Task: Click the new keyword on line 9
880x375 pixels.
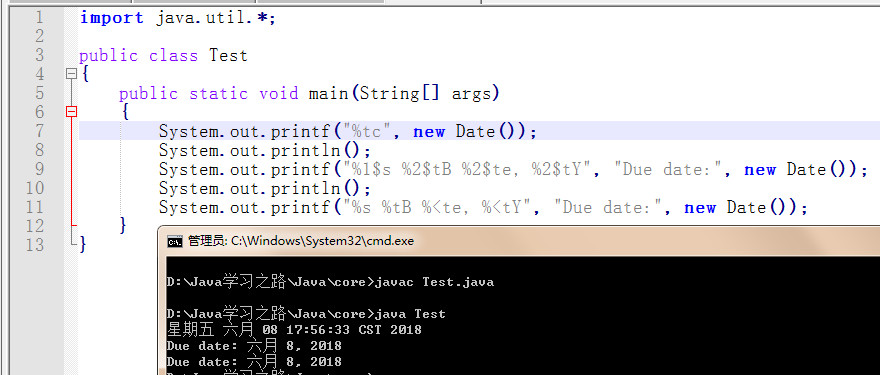Action: tap(760, 170)
